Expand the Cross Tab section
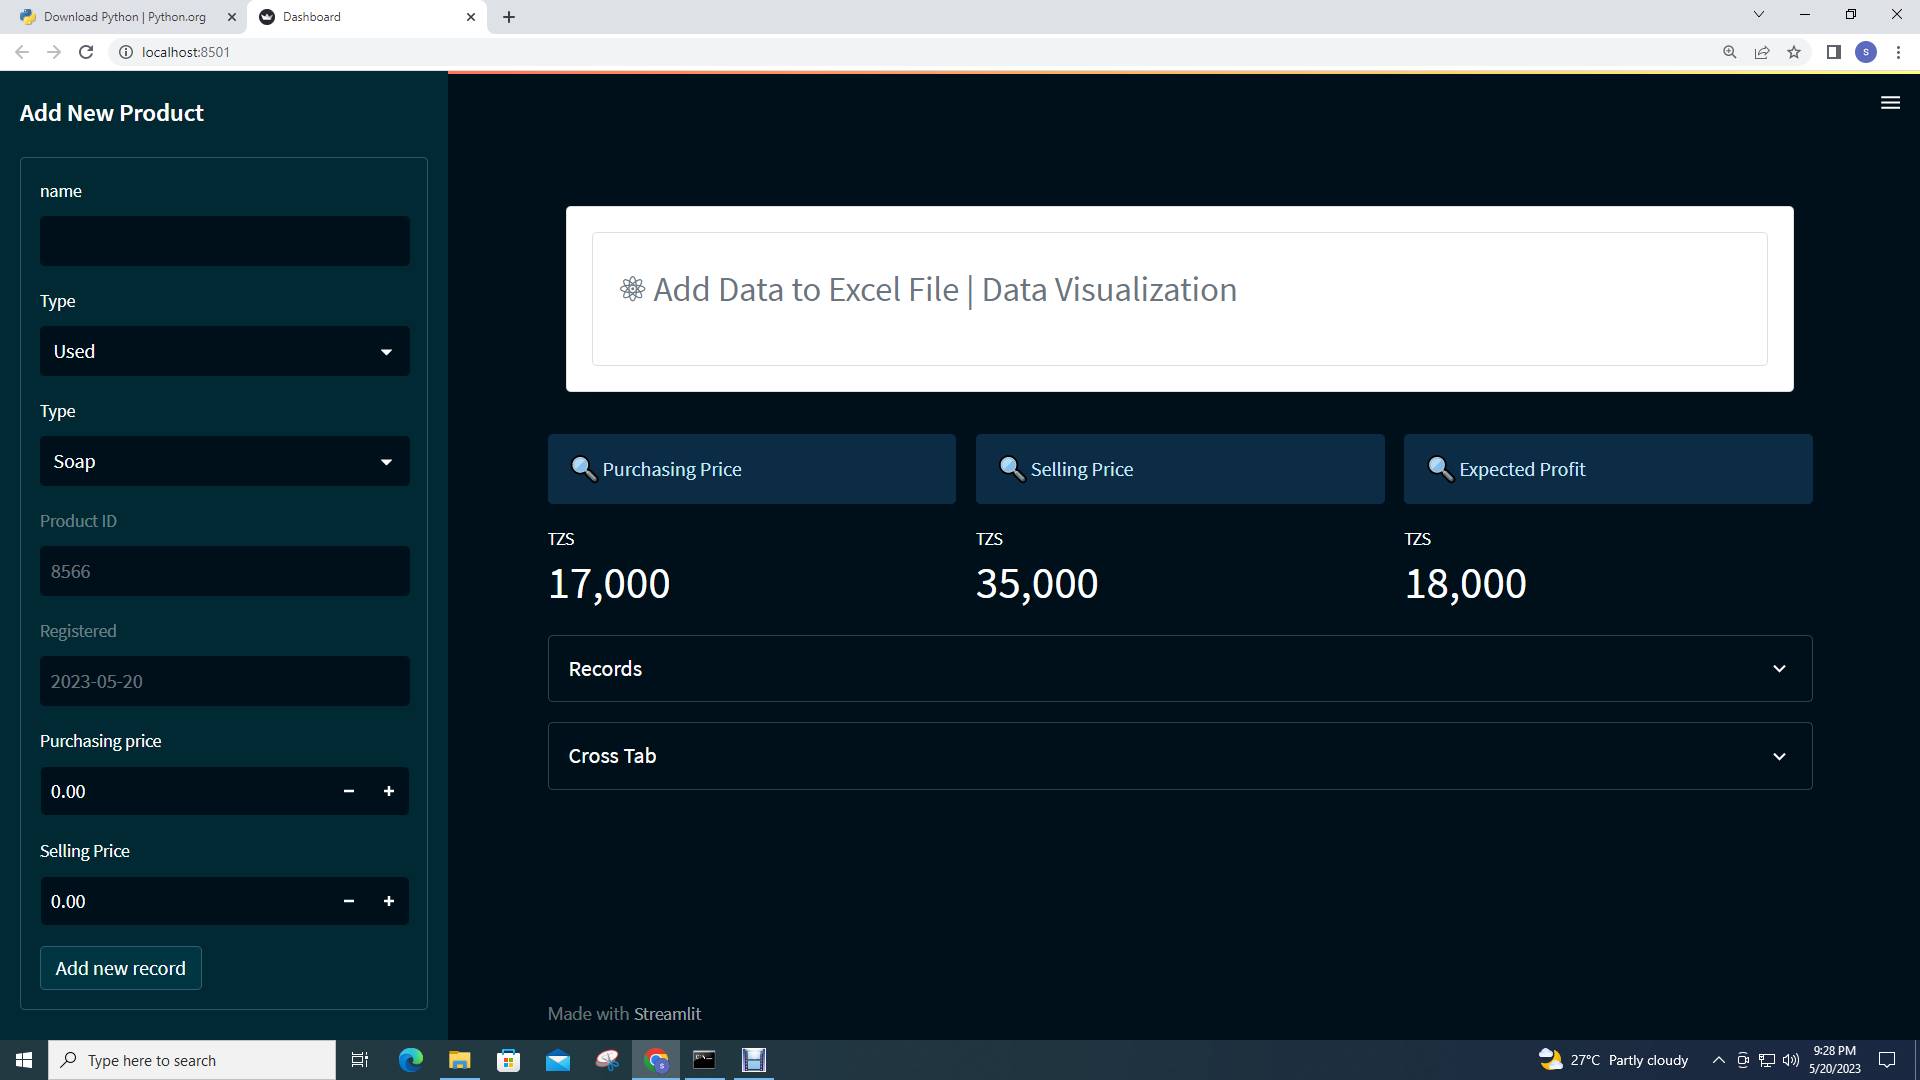The image size is (1920, 1080). coord(1179,756)
